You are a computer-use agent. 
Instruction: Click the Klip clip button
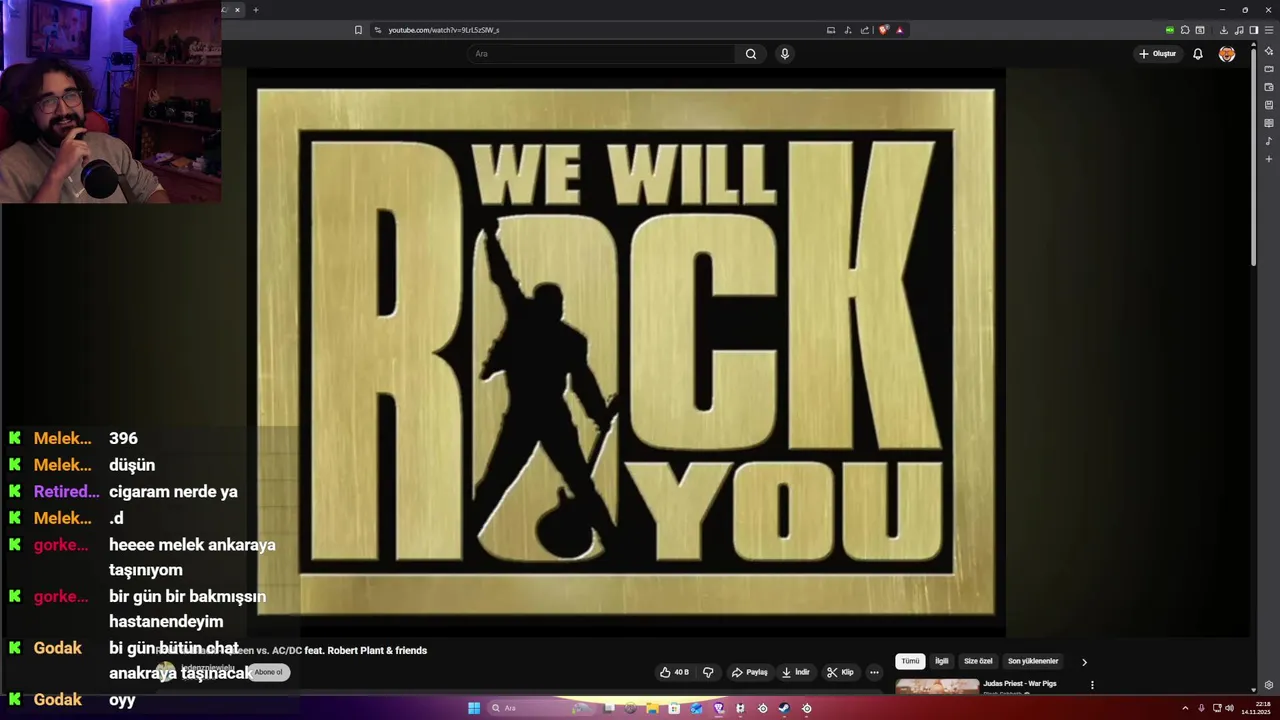[840, 672]
